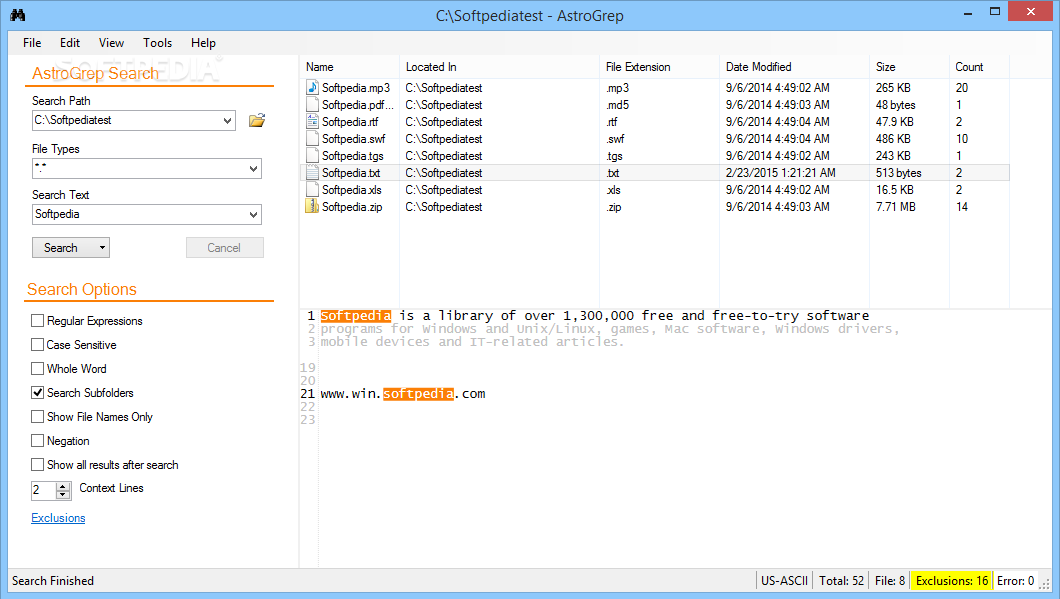
Task: Uncheck Search Subfolders
Action: point(38,392)
